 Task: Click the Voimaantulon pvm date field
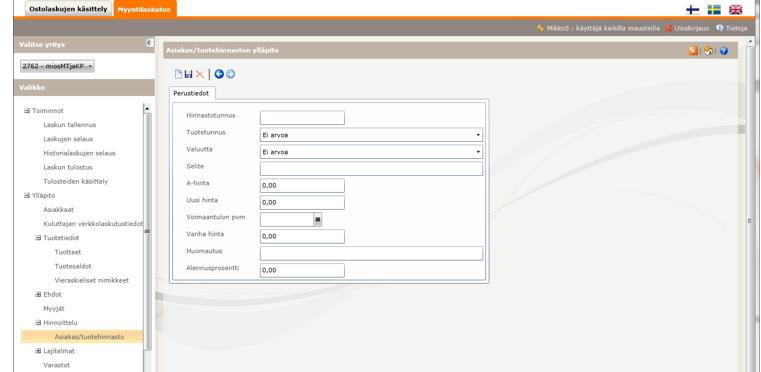coord(287,220)
